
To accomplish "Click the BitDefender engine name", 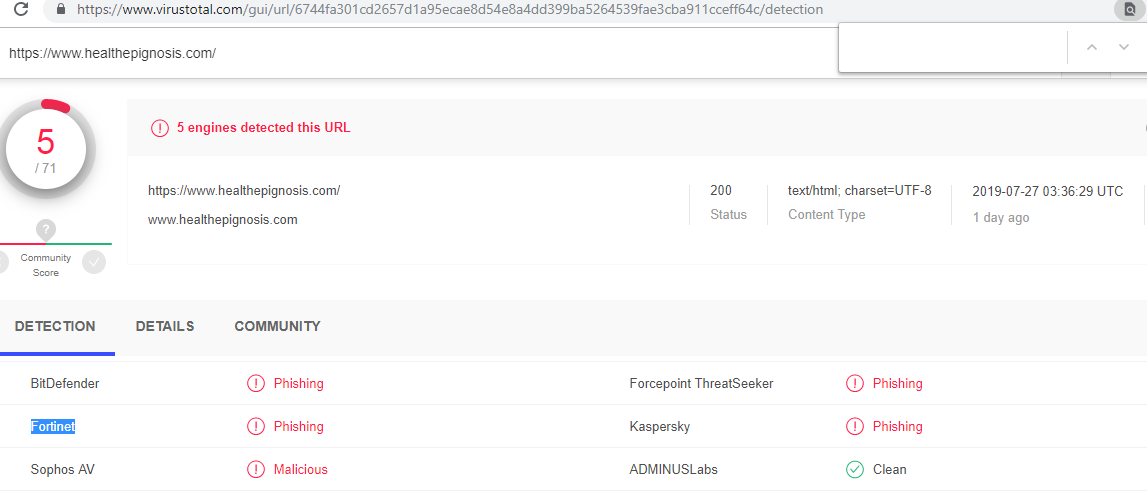I will [x=65, y=383].
